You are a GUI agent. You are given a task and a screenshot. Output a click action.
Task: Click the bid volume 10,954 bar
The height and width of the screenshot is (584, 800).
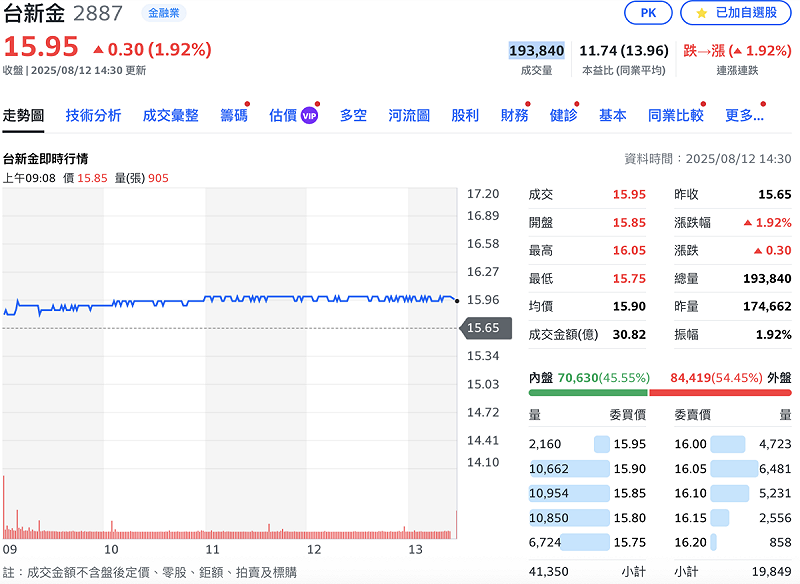coord(569,493)
